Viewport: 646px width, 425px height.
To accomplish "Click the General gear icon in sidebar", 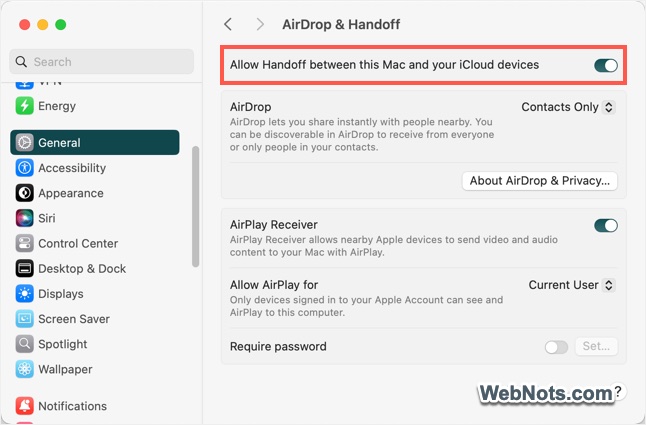I will 24,142.
